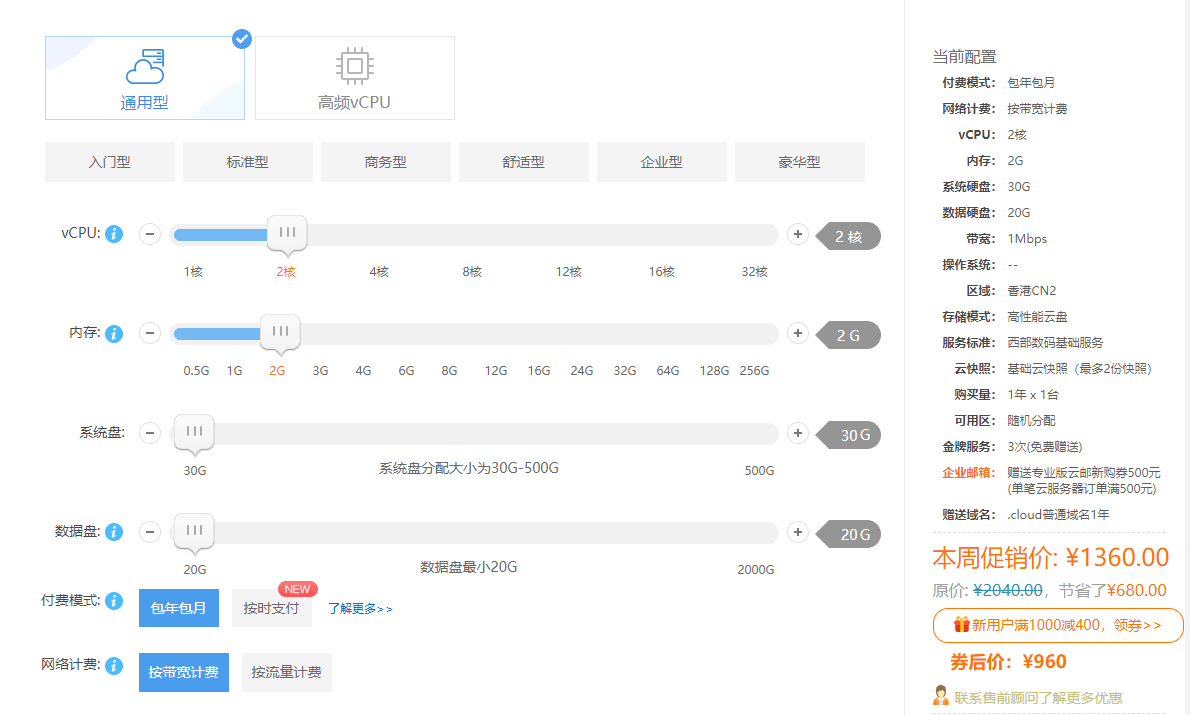The width and height of the screenshot is (1190, 715).
Task: Open the 数据盘 info tooltip icon
Action: coord(114,532)
